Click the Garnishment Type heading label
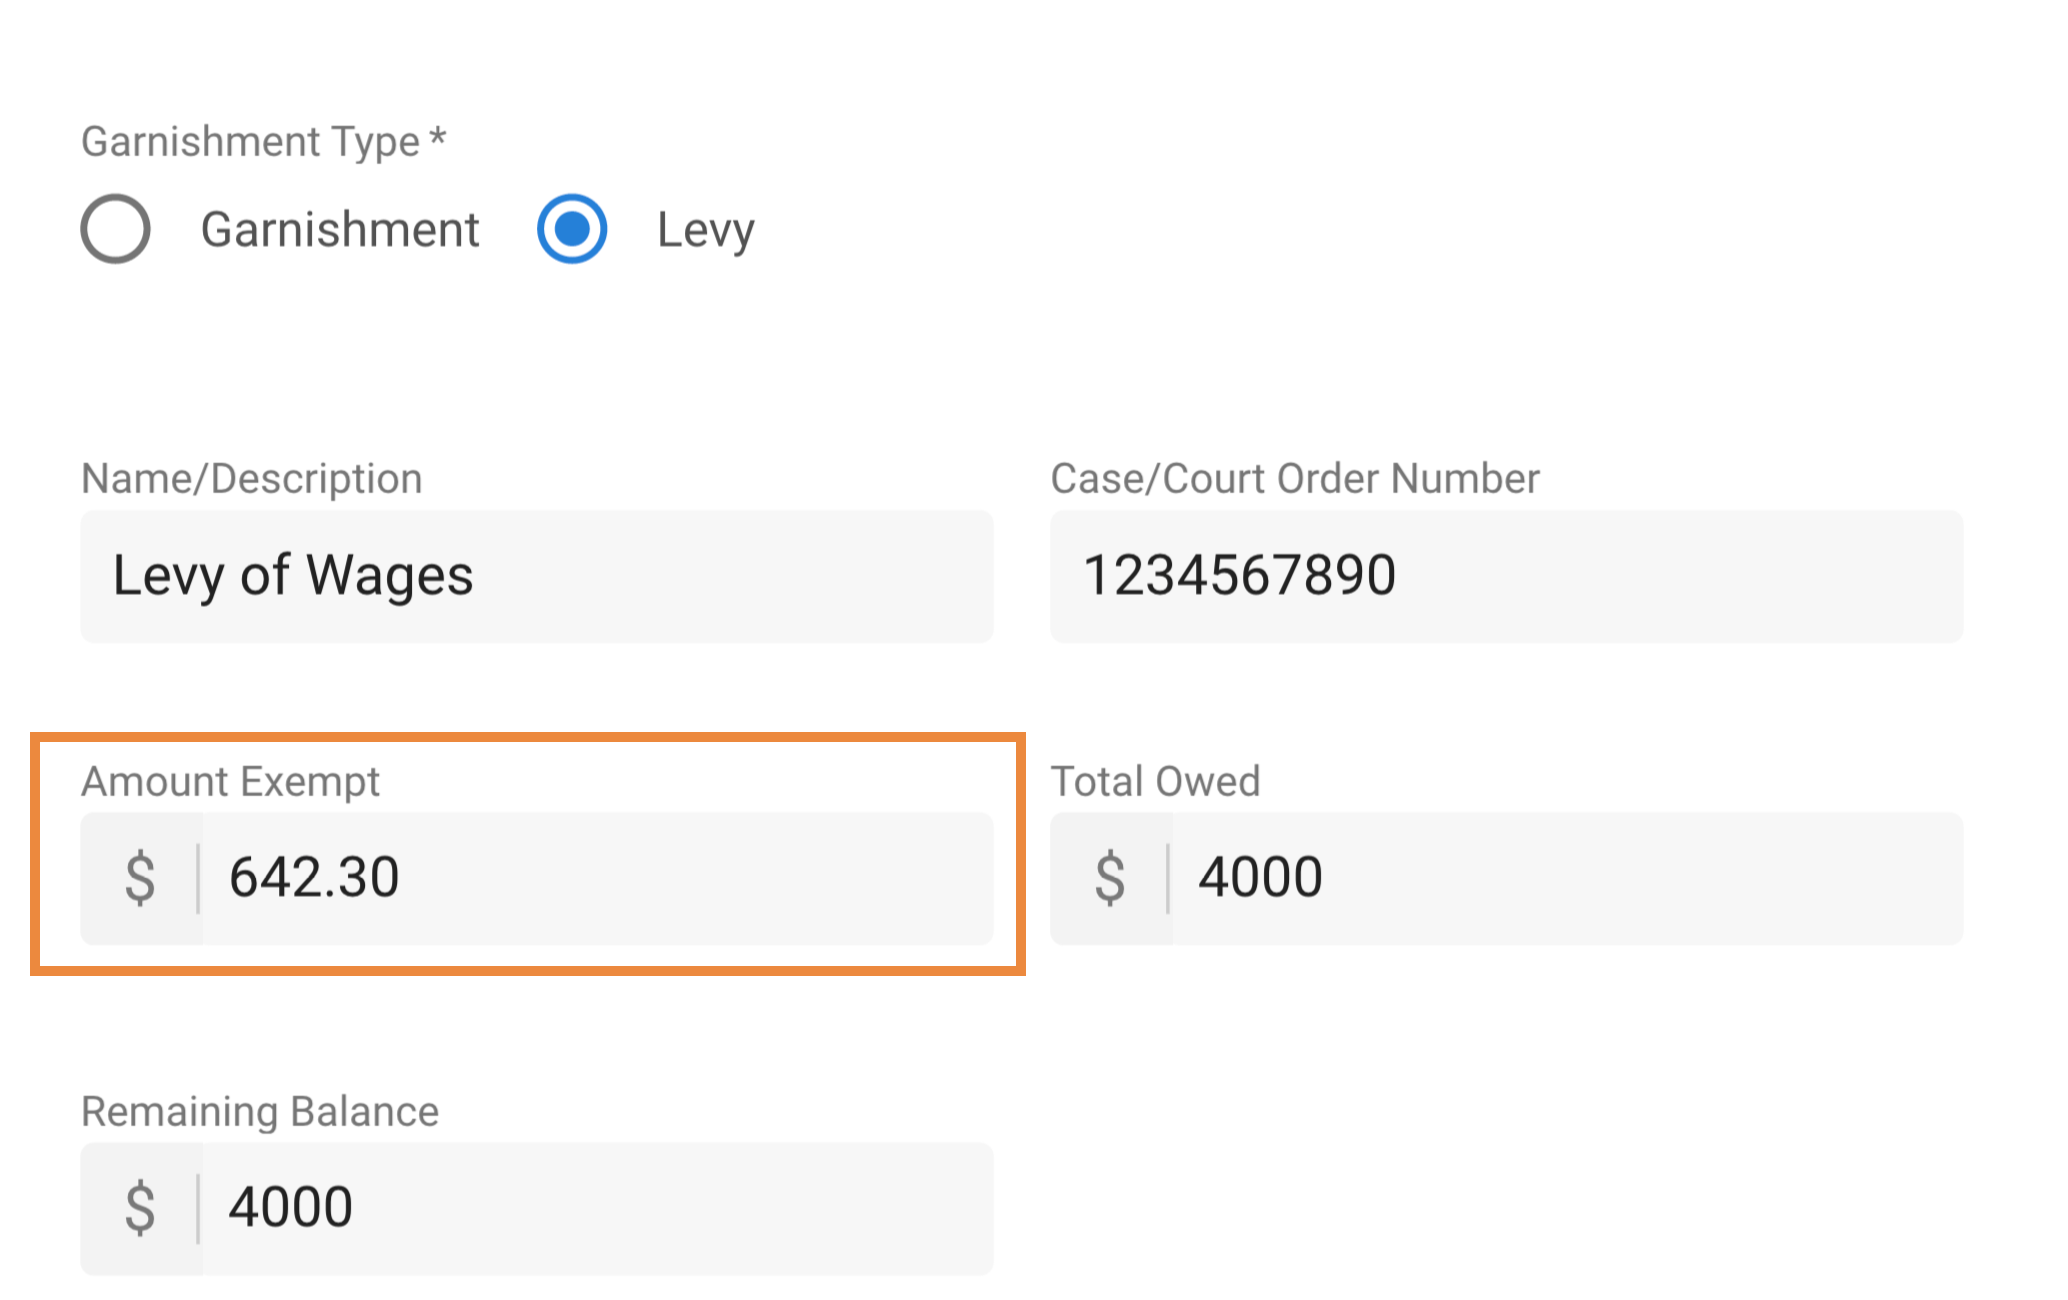This screenshot has width=2068, height=1300. [250, 142]
